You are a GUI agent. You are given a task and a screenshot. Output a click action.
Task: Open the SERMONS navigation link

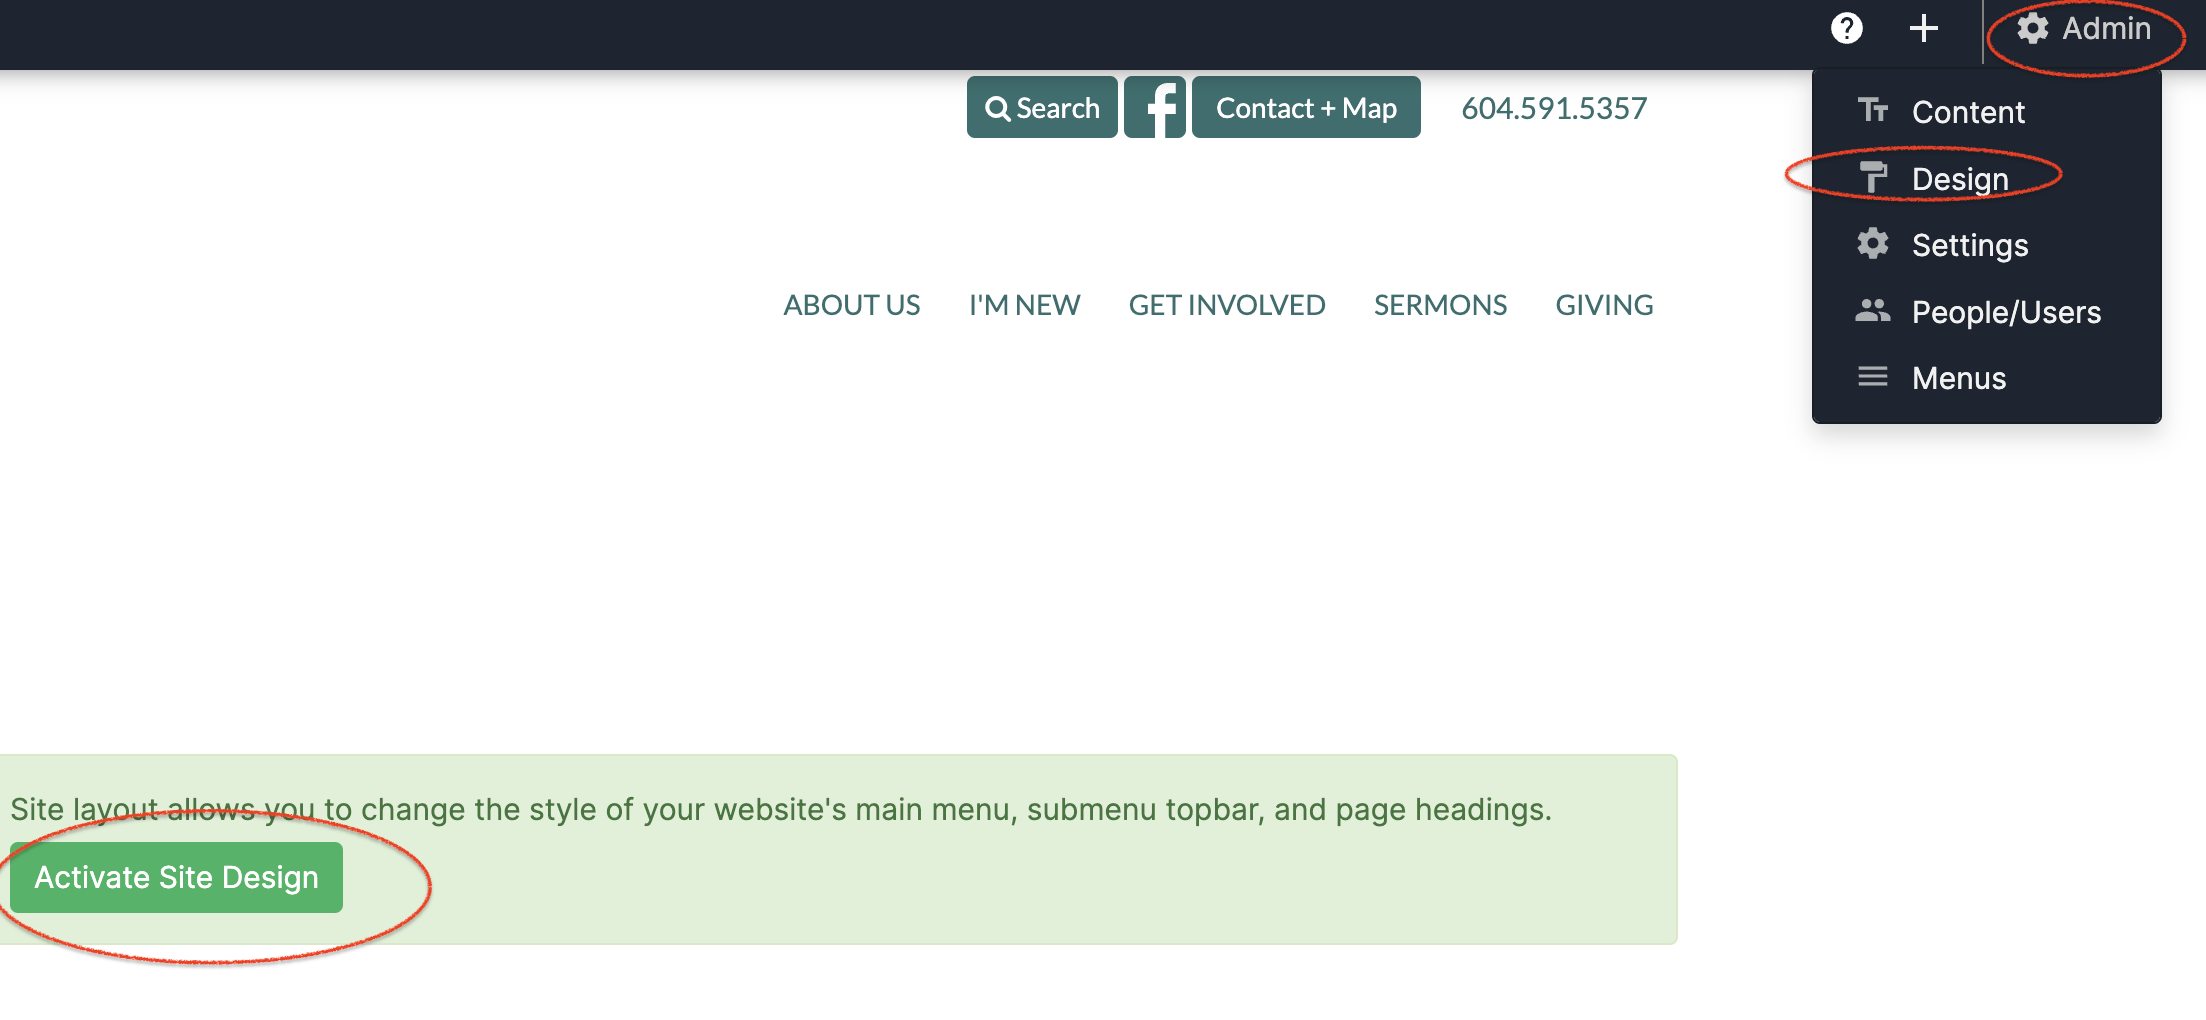tap(1440, 305)
